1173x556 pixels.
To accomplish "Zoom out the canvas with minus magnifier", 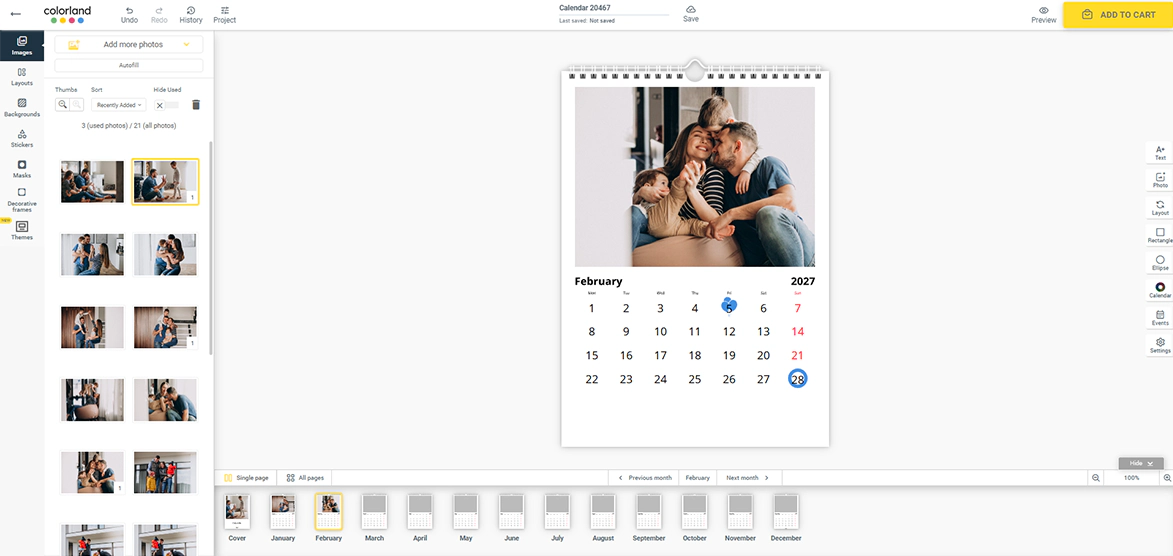I will click(x=1096, y=477).
